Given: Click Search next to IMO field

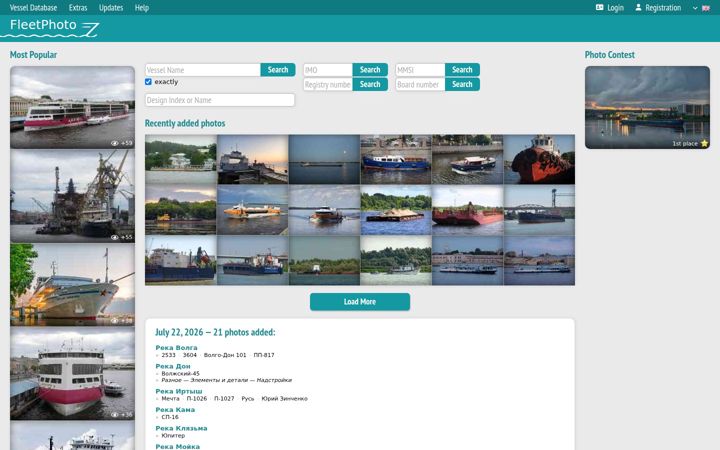Looking at the screenshot, I should click(x=370, y=70).
